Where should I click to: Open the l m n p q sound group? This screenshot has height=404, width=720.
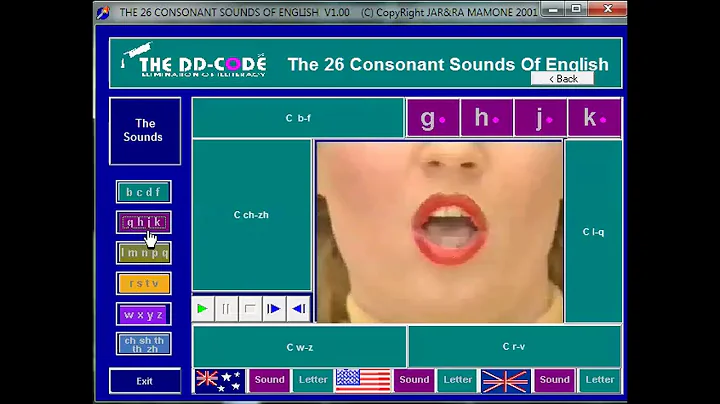pyautogui.click(x=144, y=253)
